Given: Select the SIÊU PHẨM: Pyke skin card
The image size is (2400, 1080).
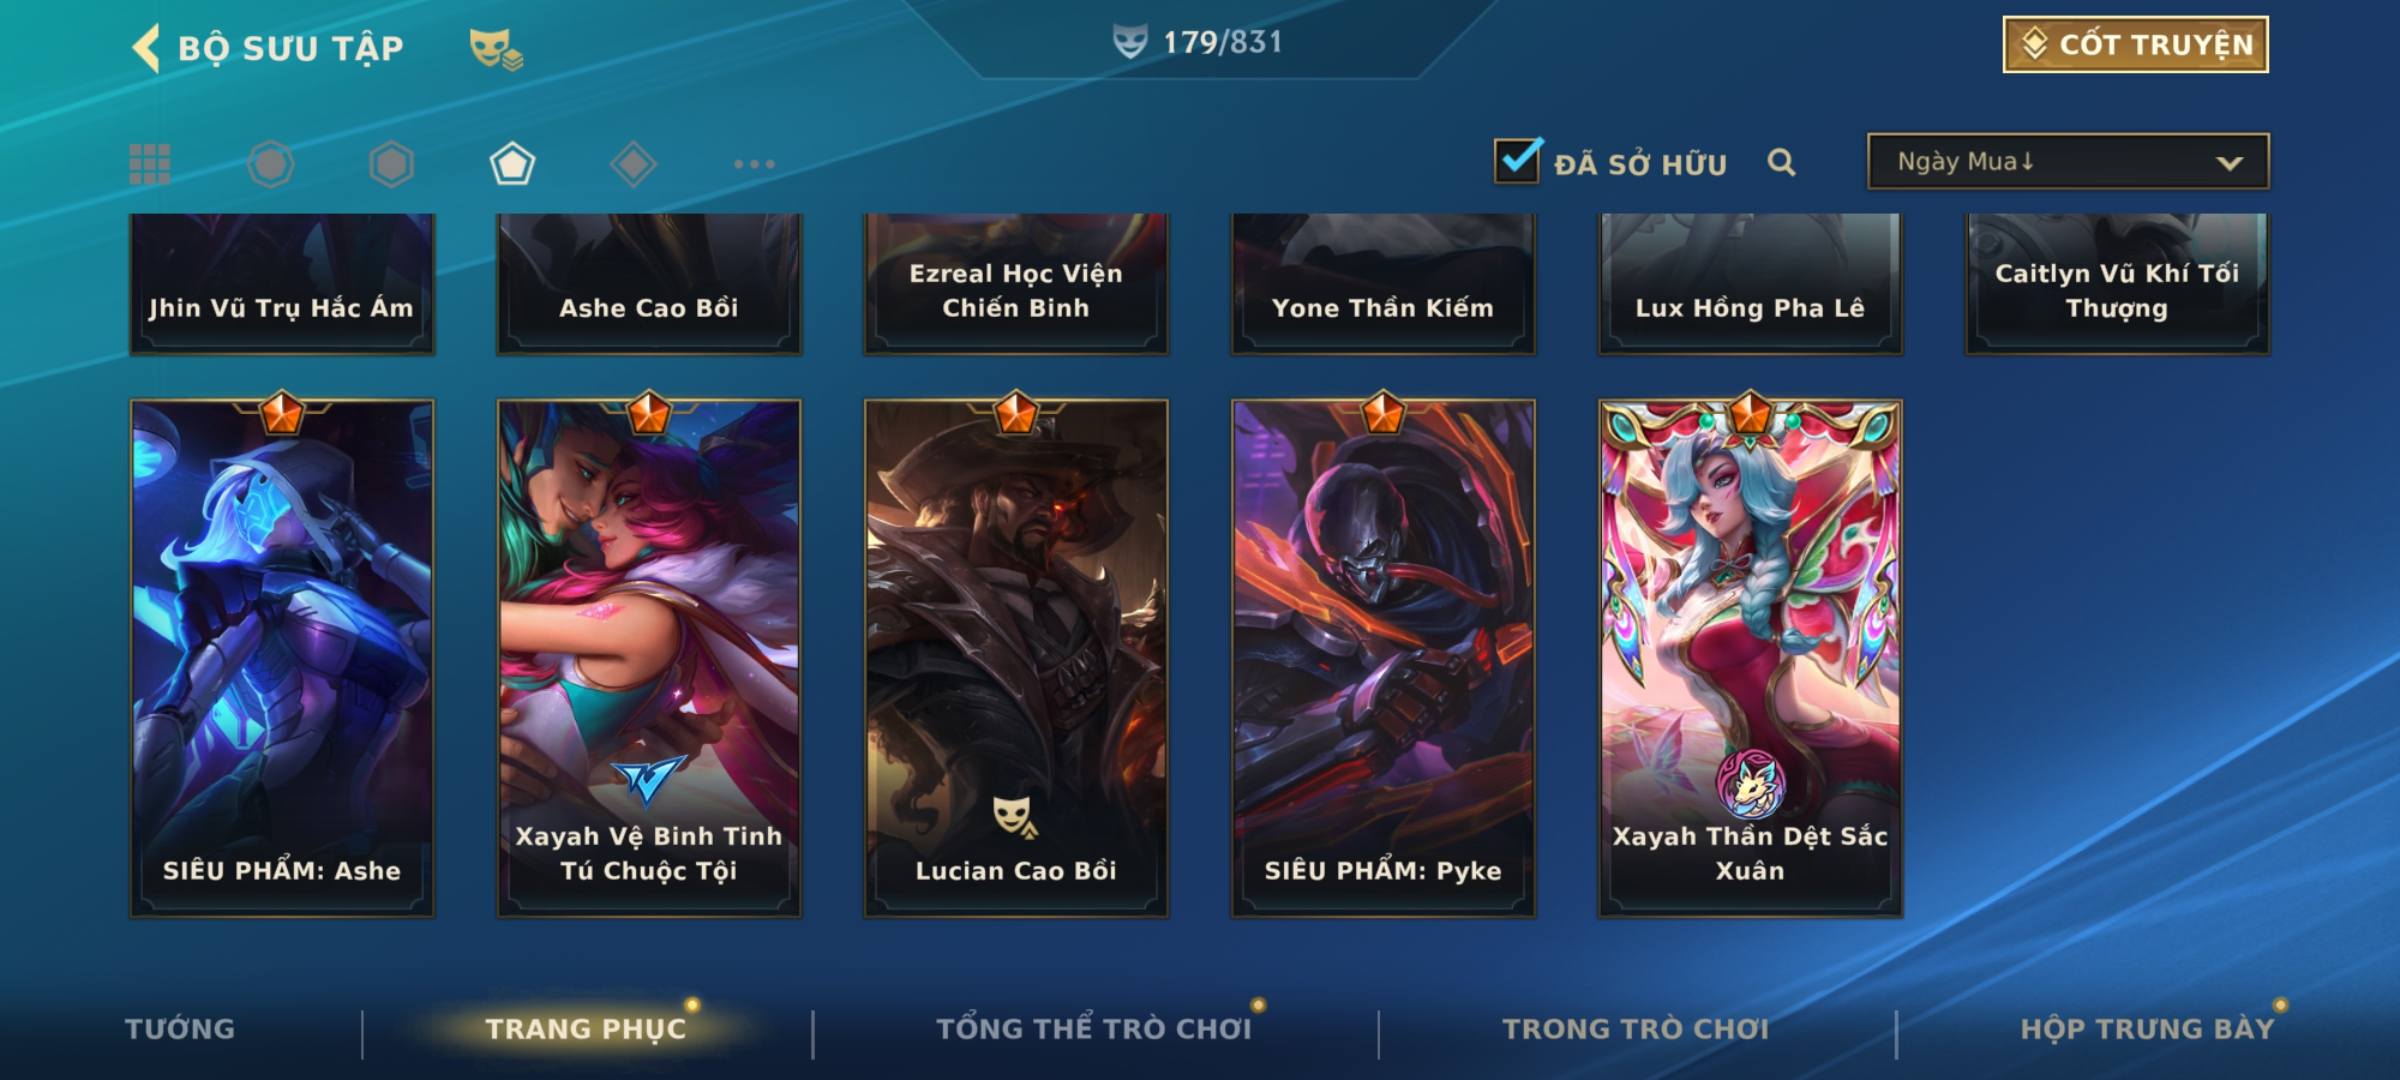Looking at the screenshot, I should (x=1383, y=658).
